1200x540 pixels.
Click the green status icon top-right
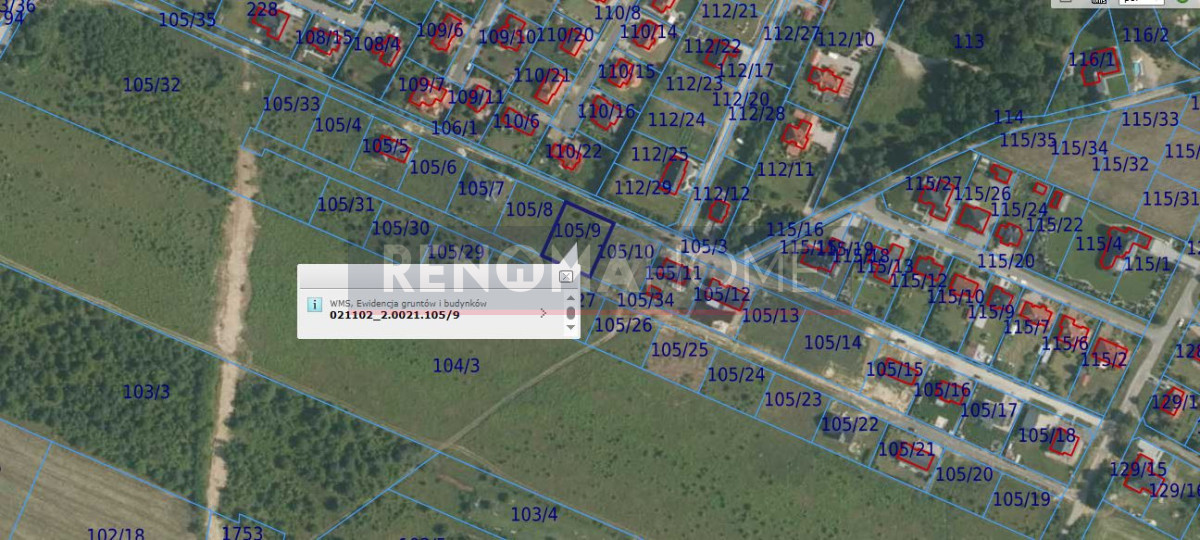[1183, 3]
